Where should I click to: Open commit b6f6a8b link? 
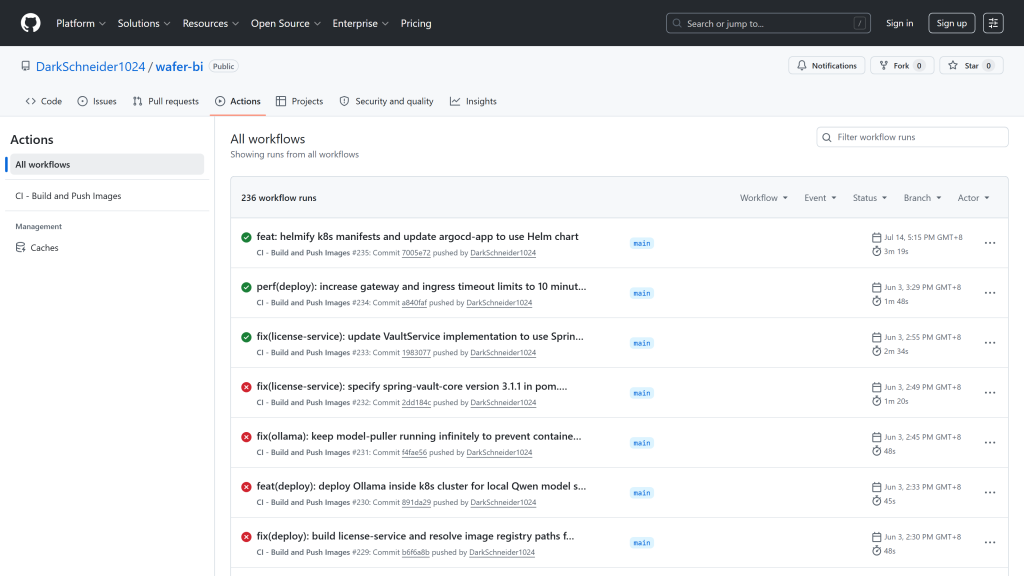tap(415, 552)
